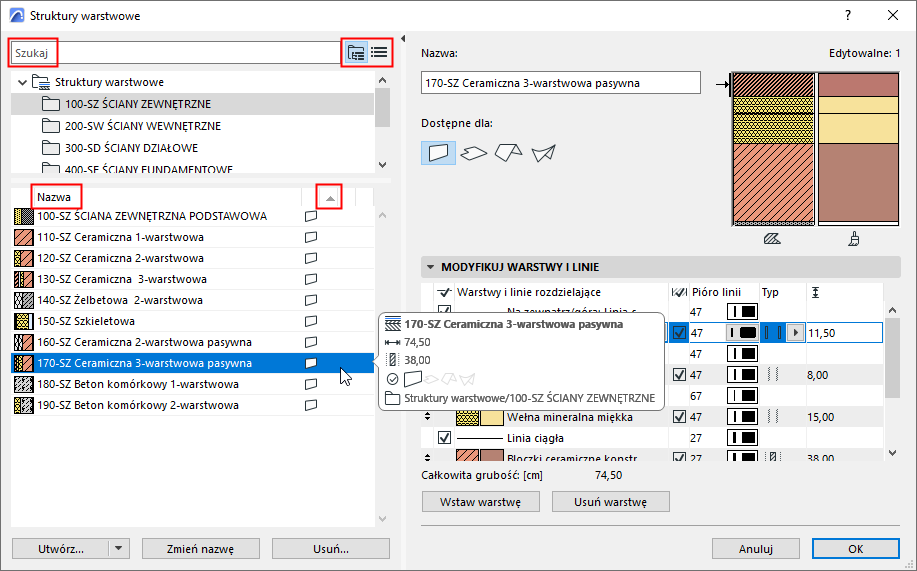Click fill icon of 130-SZ Ceramiczna 3-warstwowa
Viewport: 917px width, 571px height.
(23, 279)
